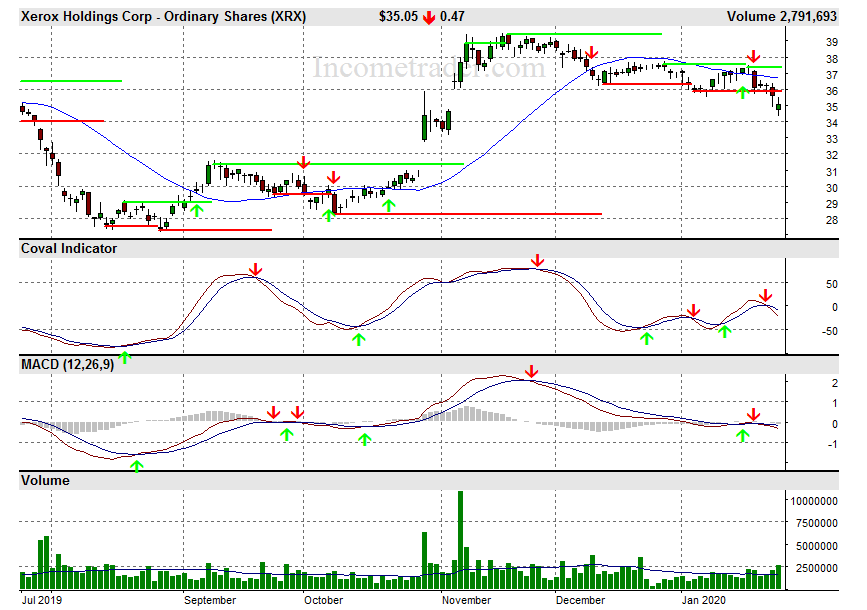Select the Xerox Holdings Corp (XRX) title
Viewport: 867px width, 610px height.
coord(163,17)
